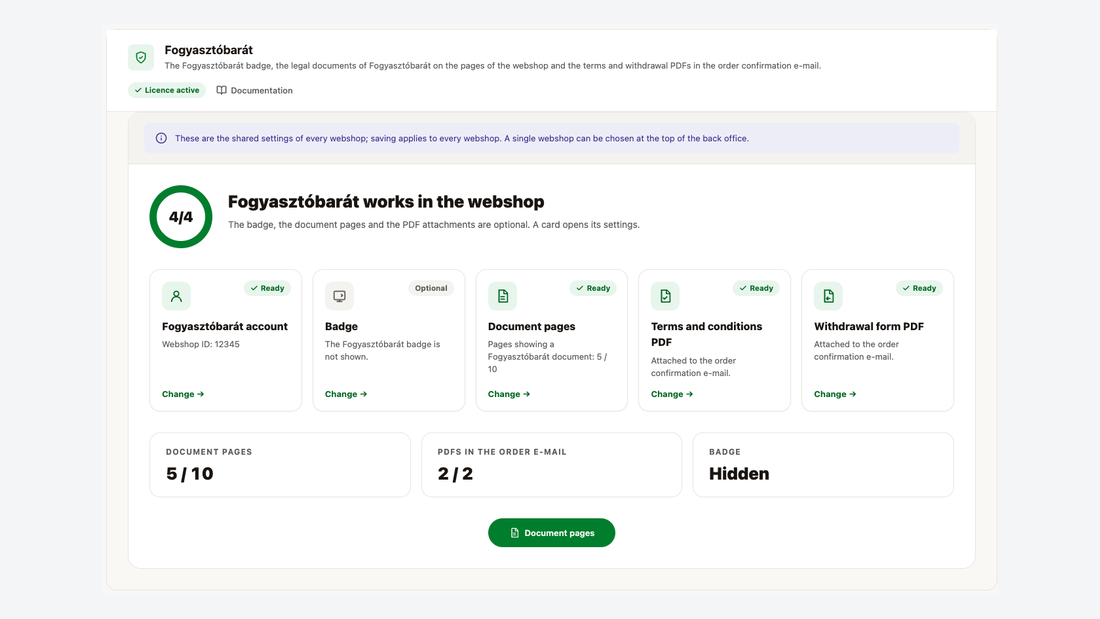
Task: Open the Documentation link
Action: (x=254, y=91)
